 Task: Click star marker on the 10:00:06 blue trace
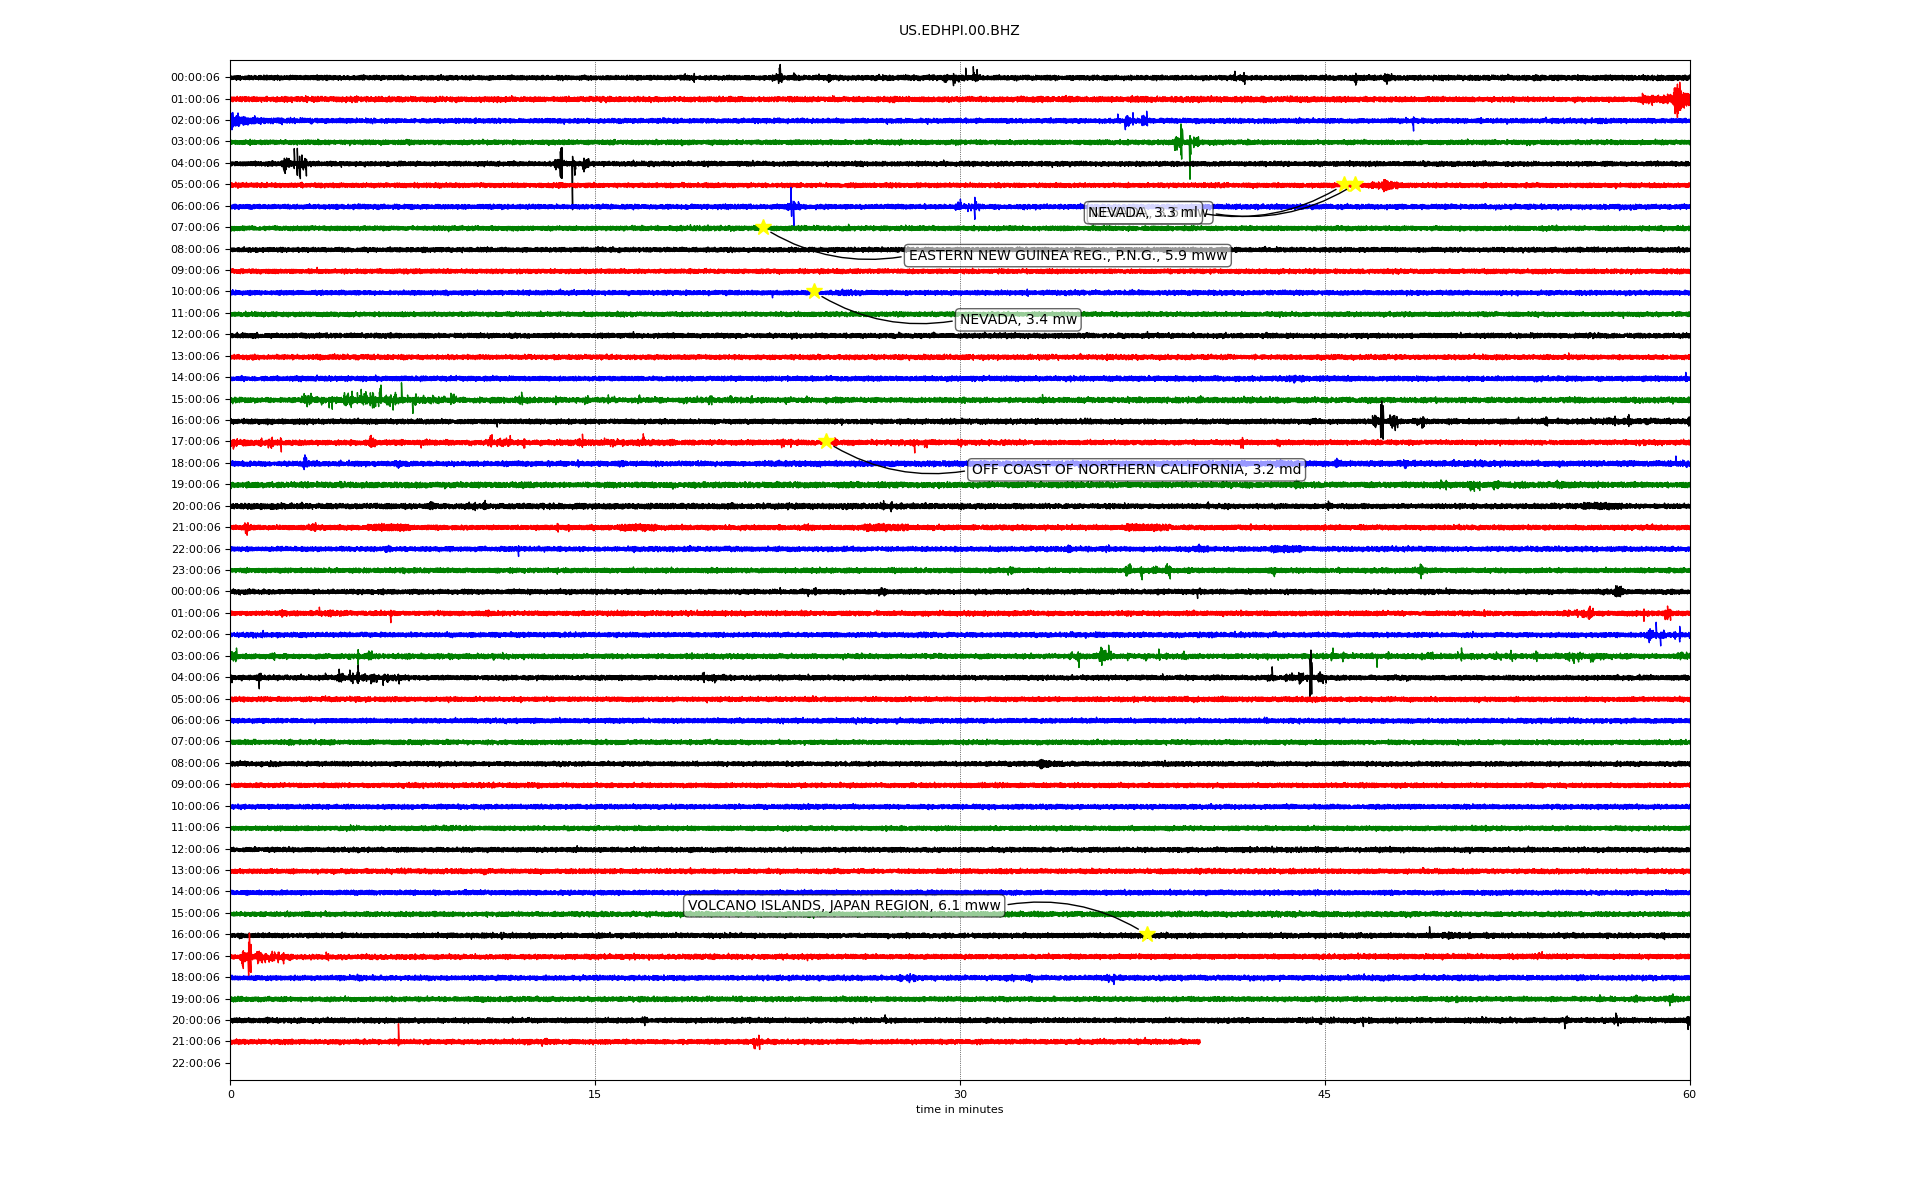pos(814,291)
